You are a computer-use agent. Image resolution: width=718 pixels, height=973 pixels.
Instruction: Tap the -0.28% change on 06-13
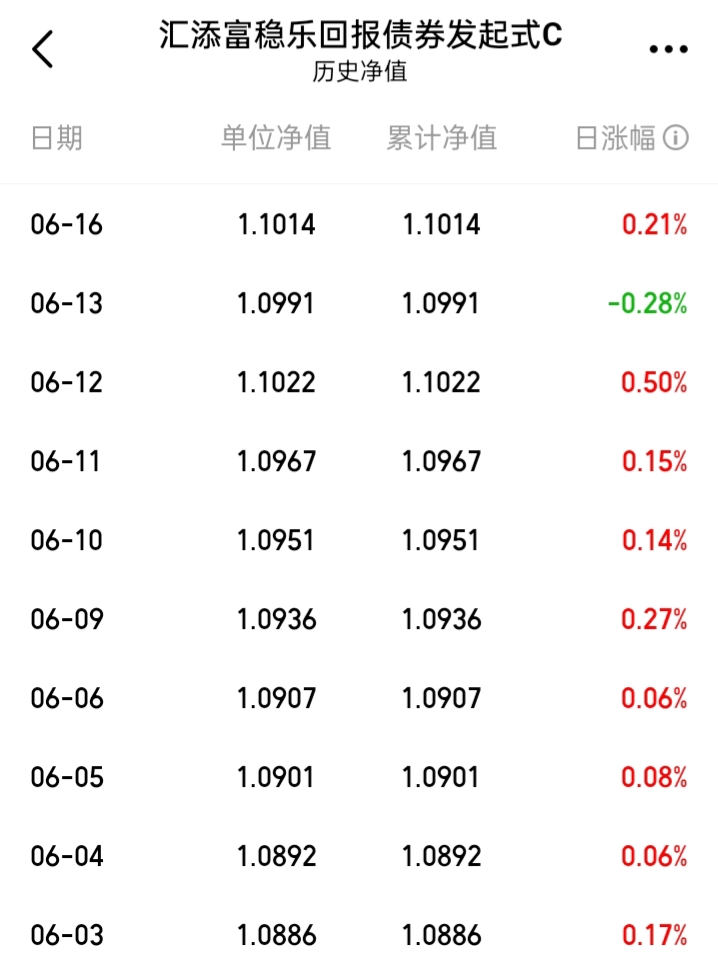647,303
